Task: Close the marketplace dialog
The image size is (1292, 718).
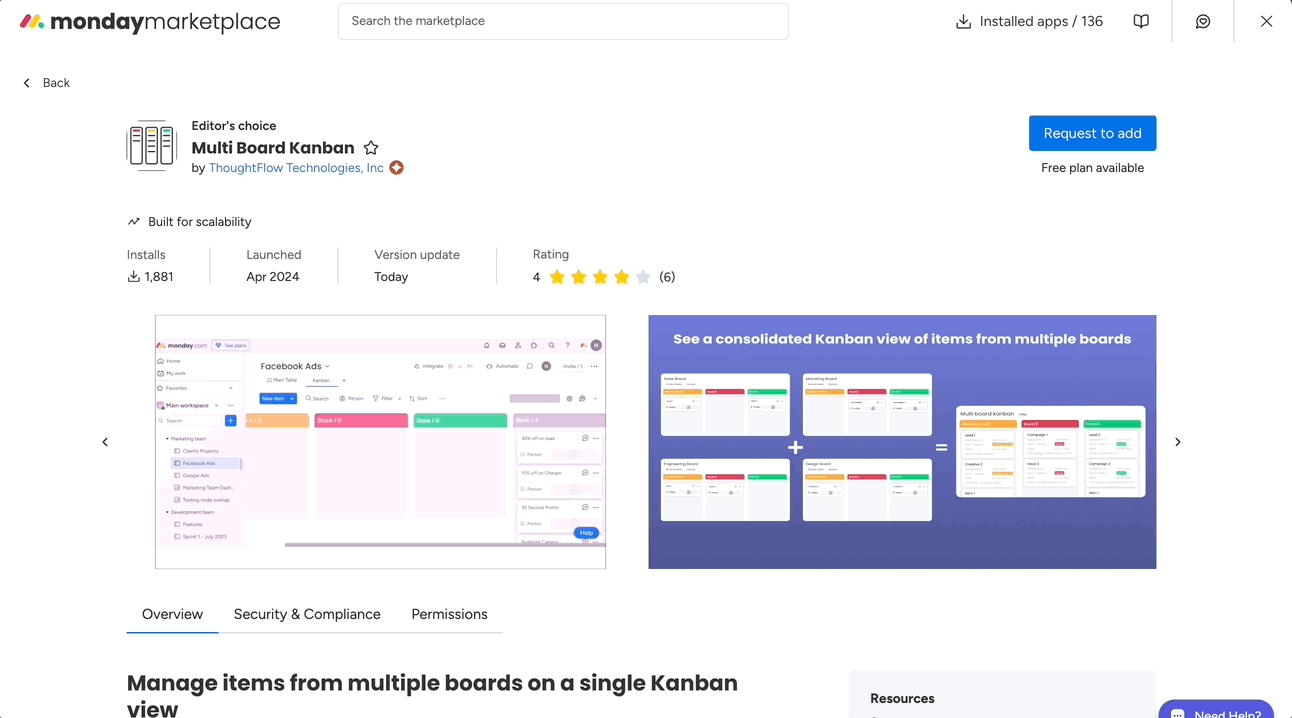Action: [1266, 21]
